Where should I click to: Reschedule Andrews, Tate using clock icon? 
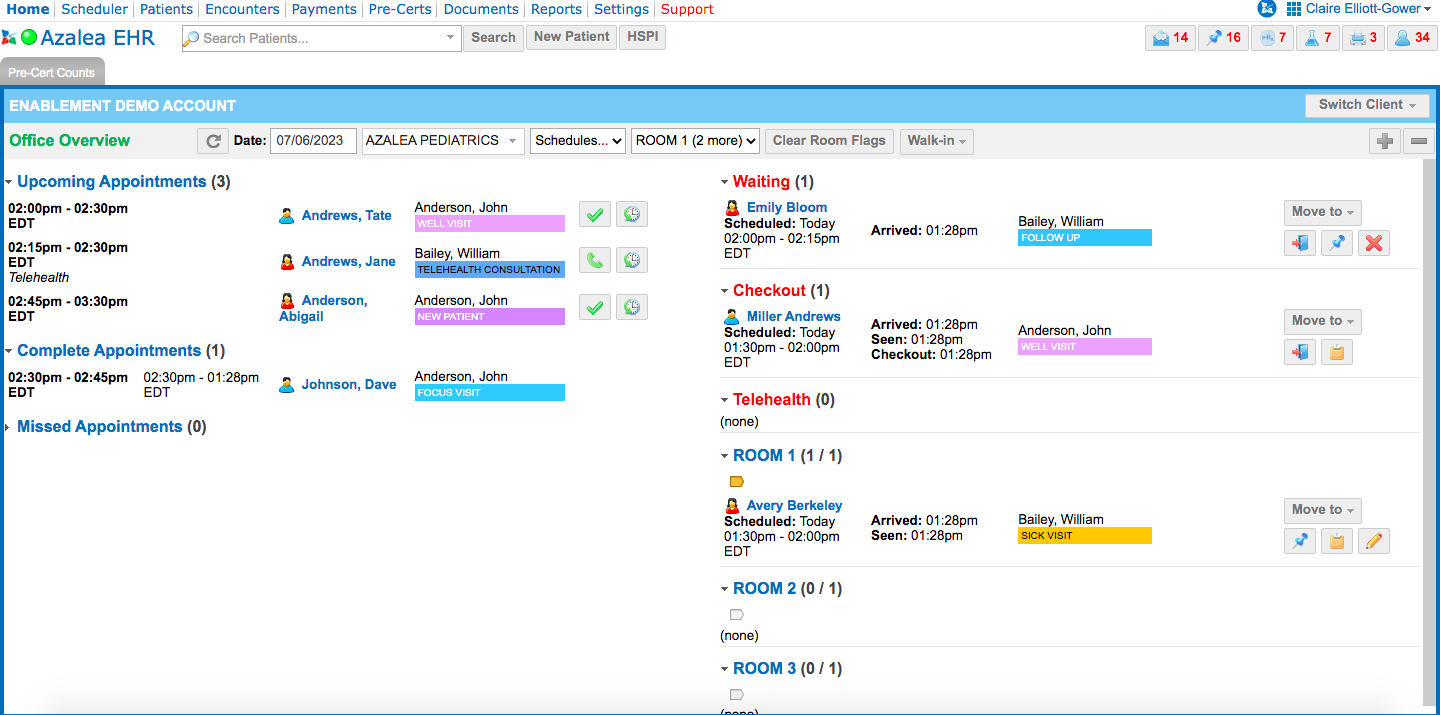[632, 214]
